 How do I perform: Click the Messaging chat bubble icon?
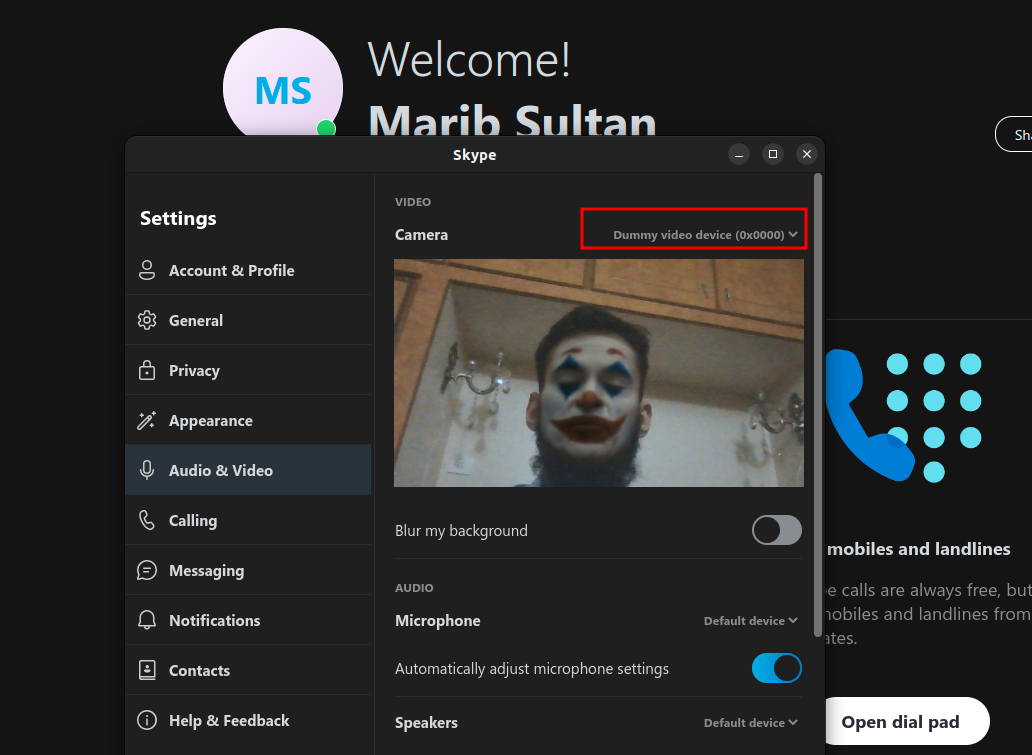point(147,570)
